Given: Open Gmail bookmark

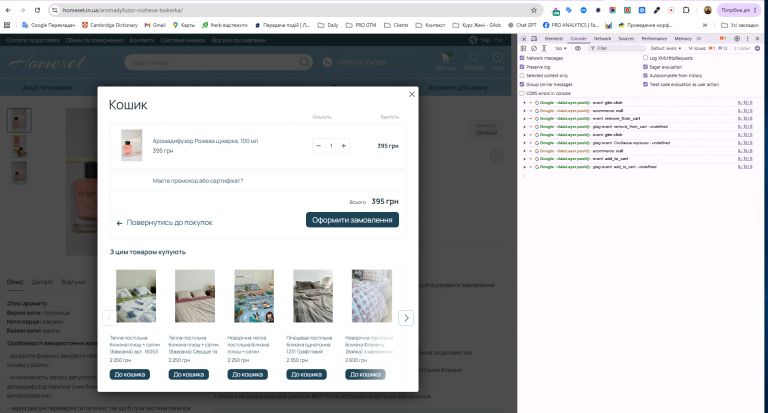Looking at the screenshot, I should coord(155,25).
